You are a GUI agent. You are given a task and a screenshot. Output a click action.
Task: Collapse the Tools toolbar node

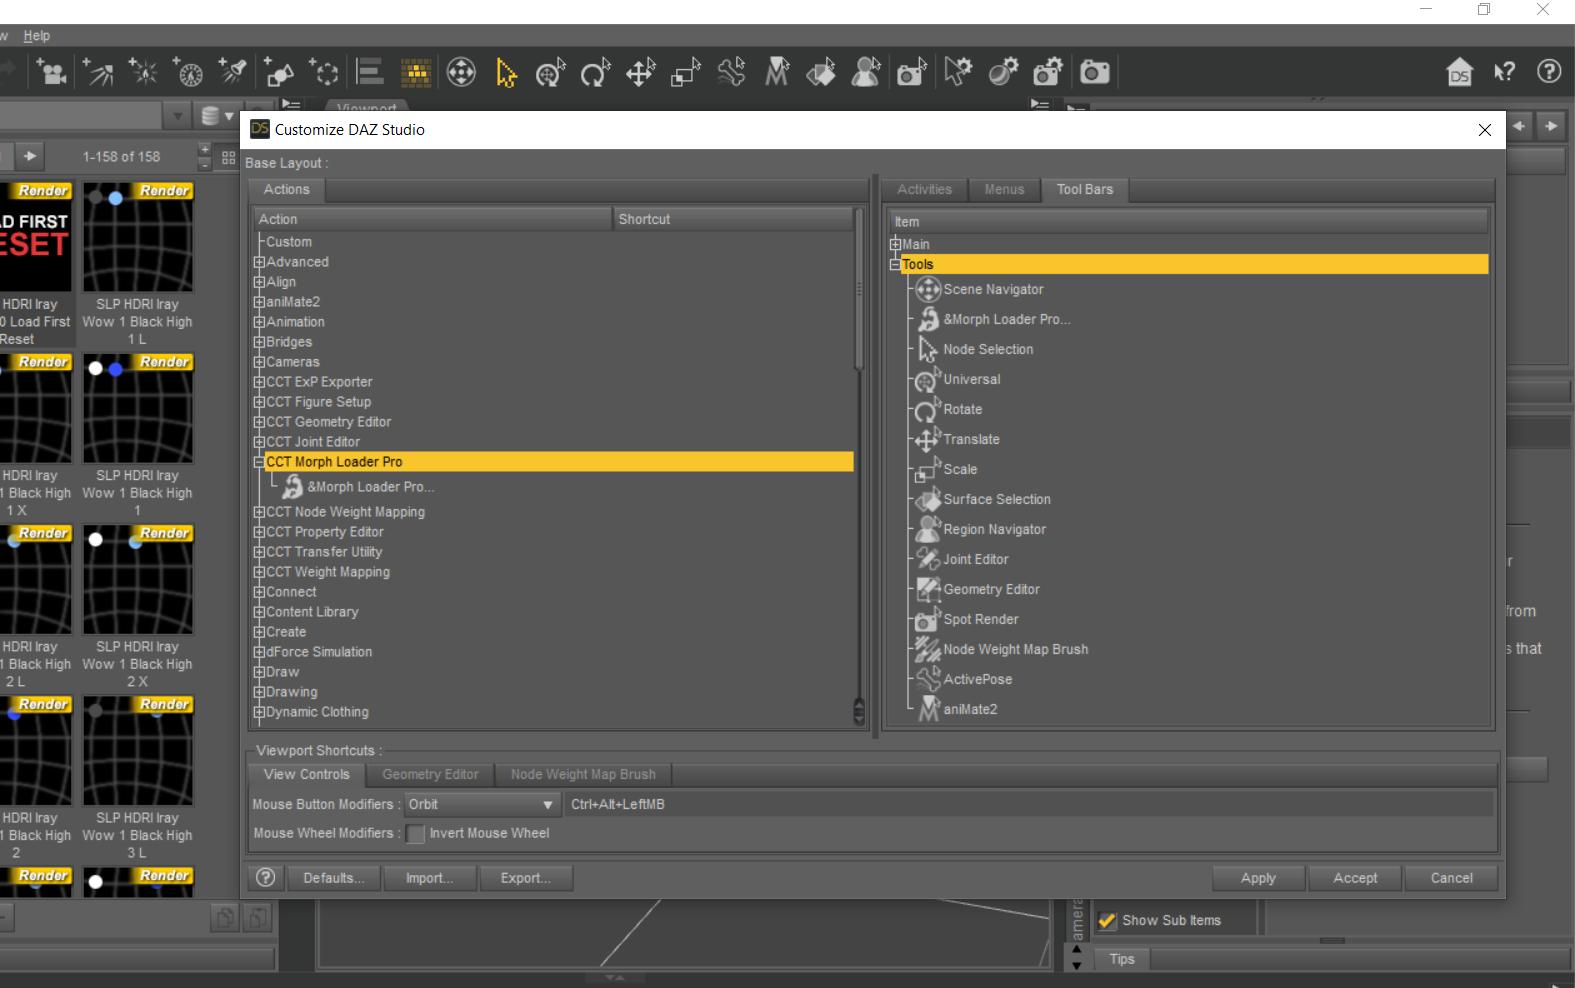point(895,264)
